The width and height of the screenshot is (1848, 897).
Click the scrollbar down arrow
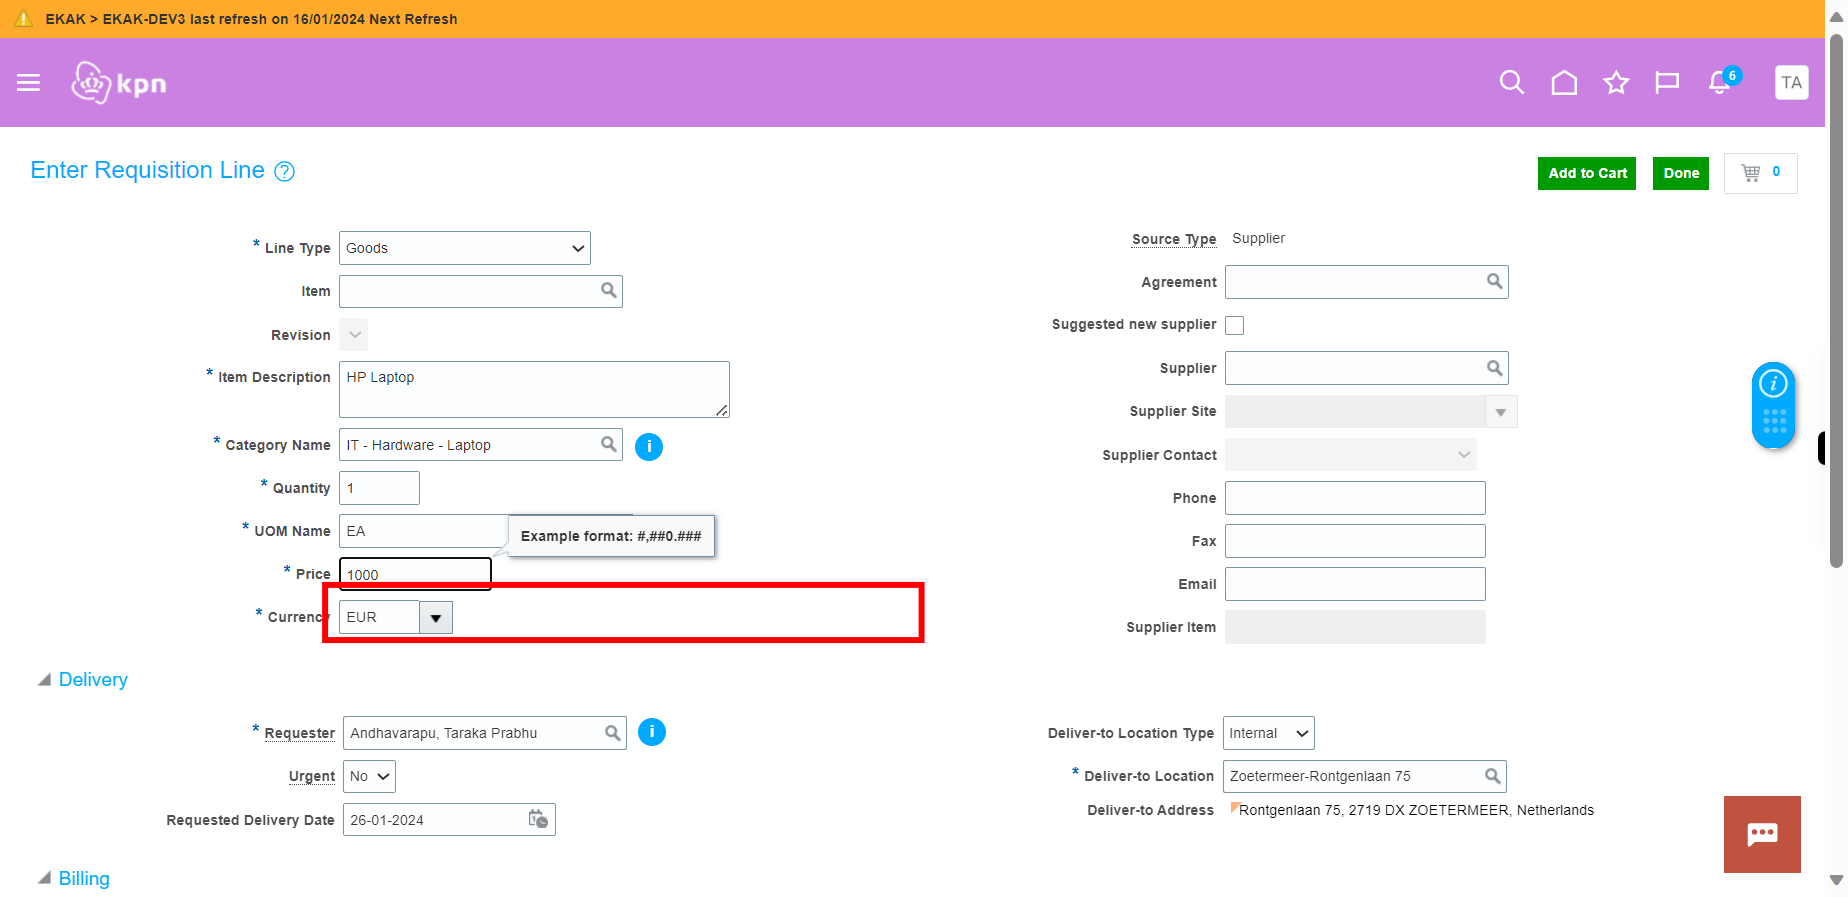(x=1836, y=880)
